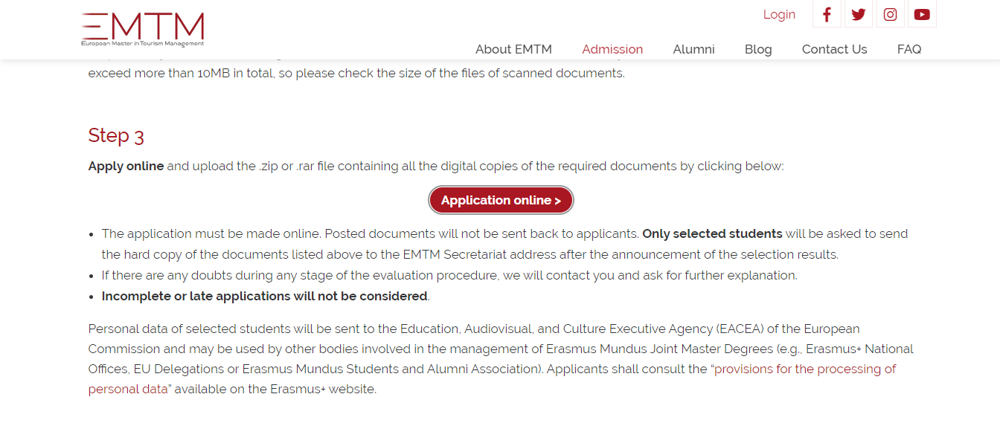
Task: Select the Admission menu item
Action: pyautogui.click(x=612, y=49)
